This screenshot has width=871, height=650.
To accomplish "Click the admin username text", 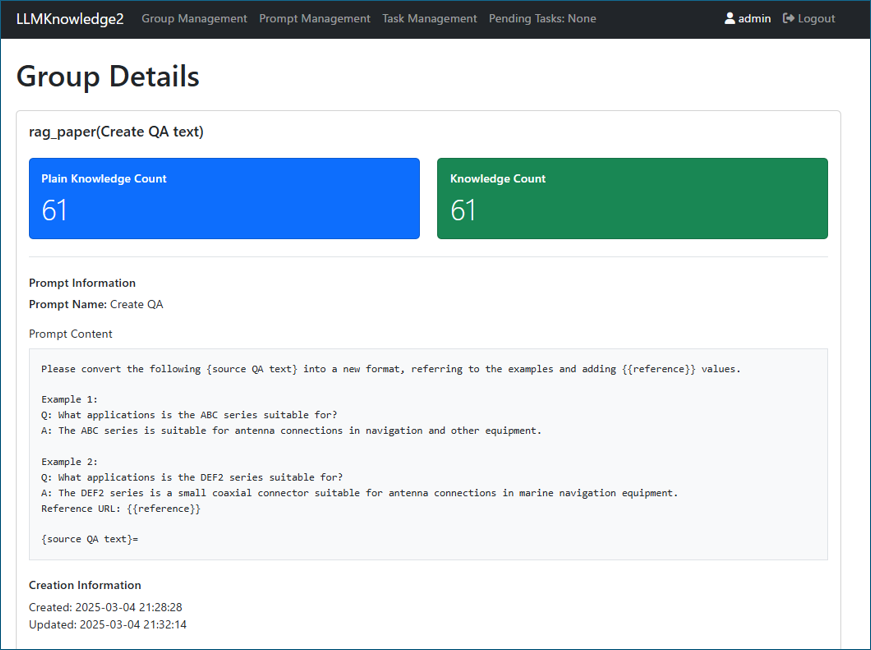I will click(x=754, y=19).
